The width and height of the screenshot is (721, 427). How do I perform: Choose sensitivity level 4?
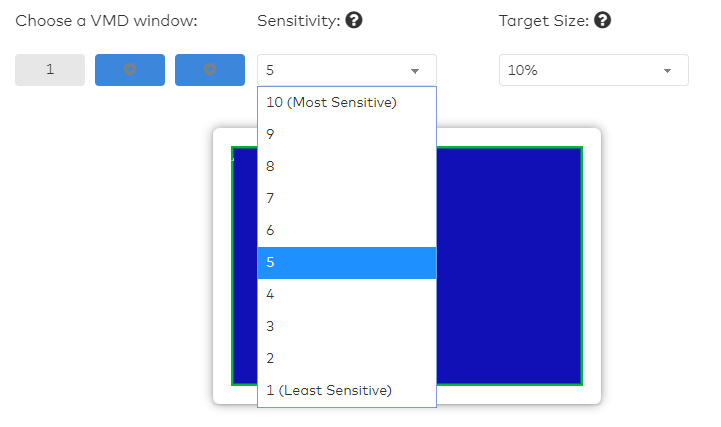coord(346,294)
